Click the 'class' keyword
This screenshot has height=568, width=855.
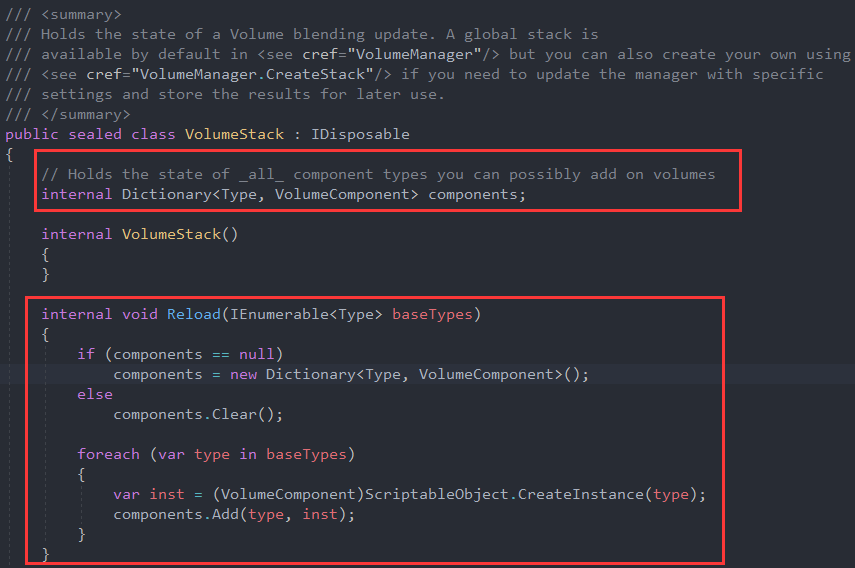[153, 134]
